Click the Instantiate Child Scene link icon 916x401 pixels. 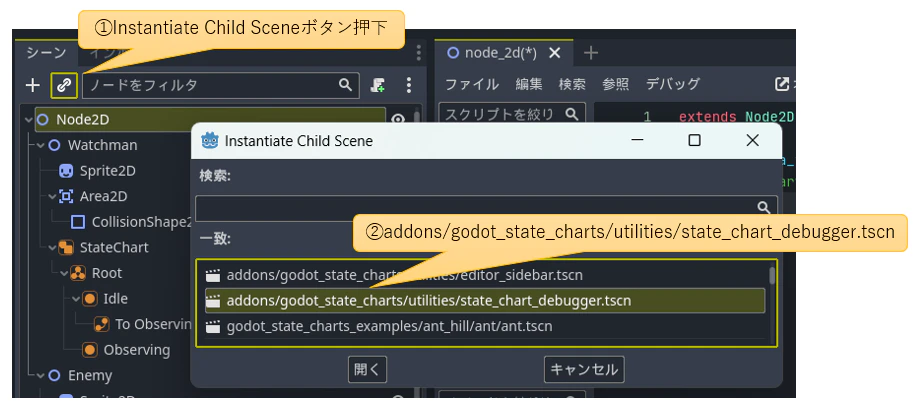coord(64,85)
